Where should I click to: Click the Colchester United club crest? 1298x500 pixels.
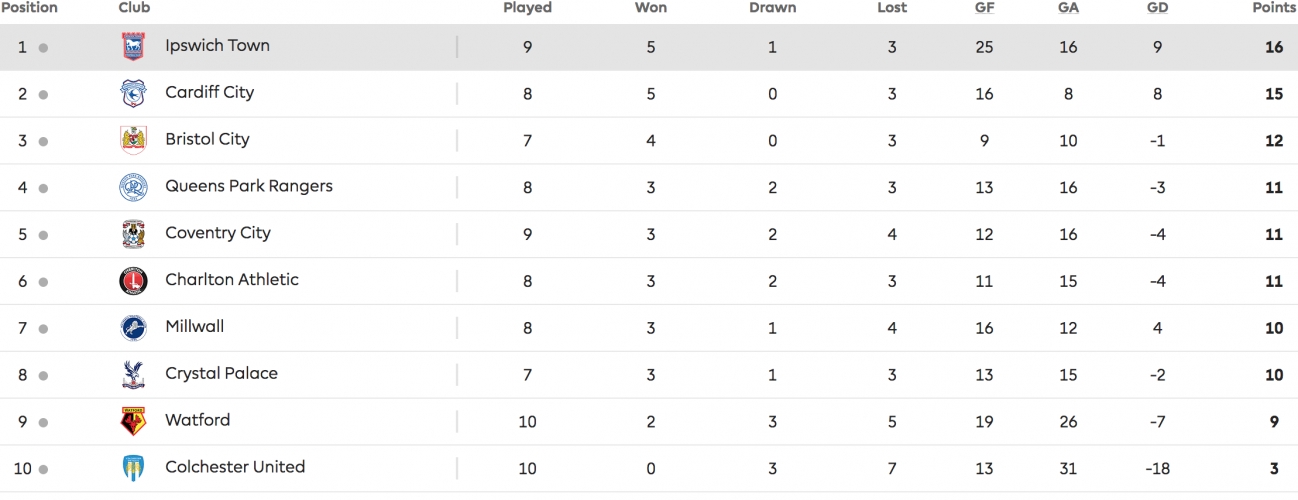pyautogui.click(x=133, y=468)
